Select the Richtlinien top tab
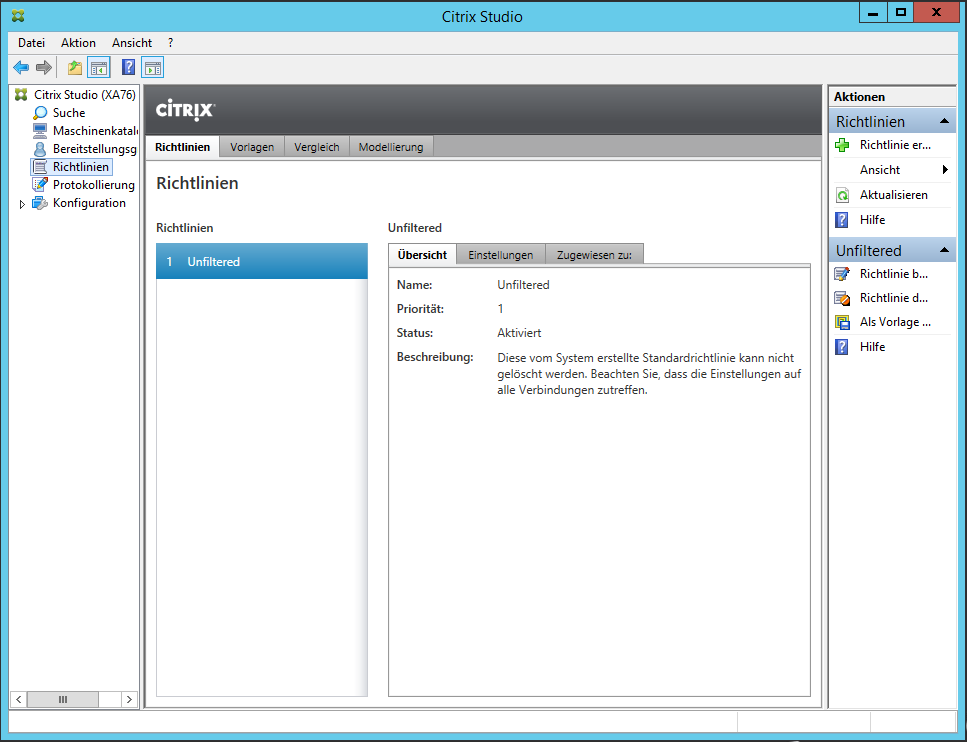This screenshot has height=742, width=967. [x=183, y=147]
